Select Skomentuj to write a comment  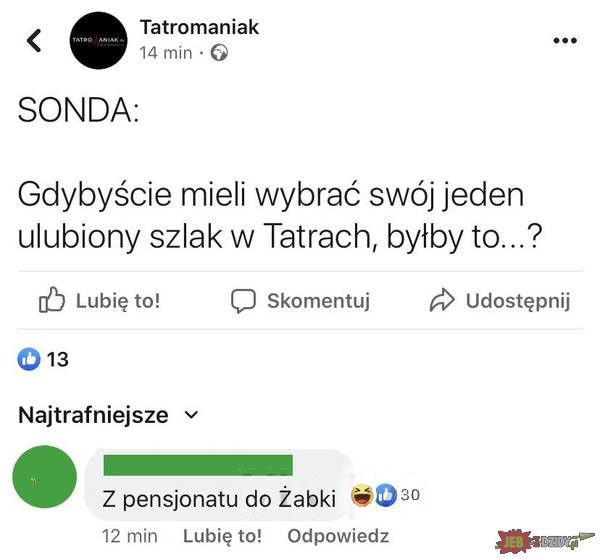(x=318, y=300)
